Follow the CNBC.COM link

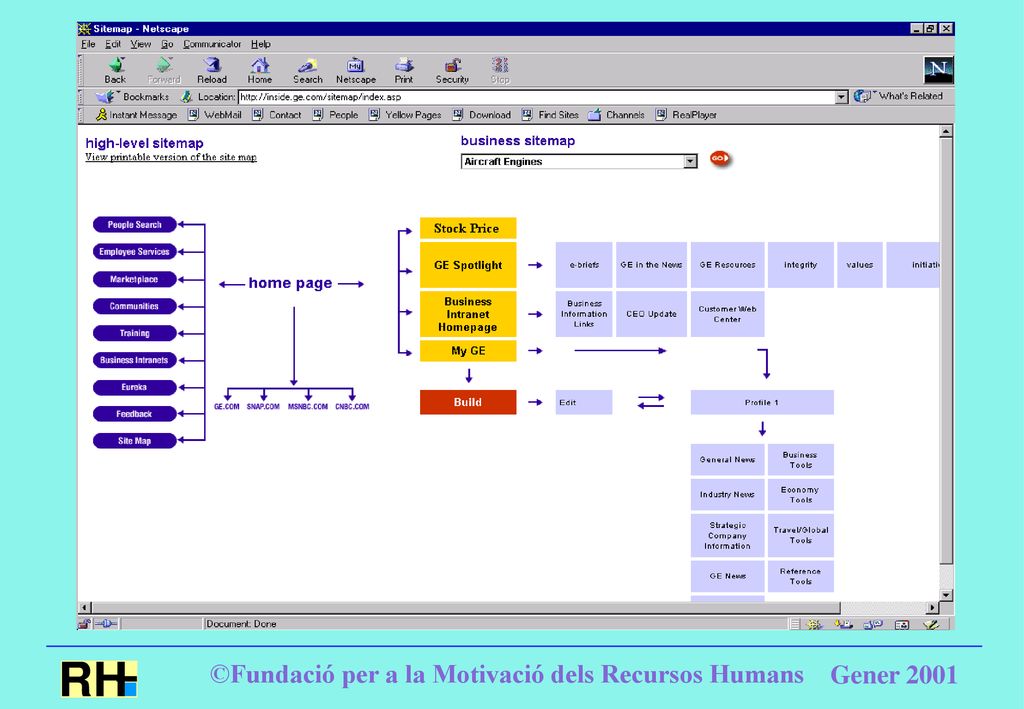[x=352, y=407]
